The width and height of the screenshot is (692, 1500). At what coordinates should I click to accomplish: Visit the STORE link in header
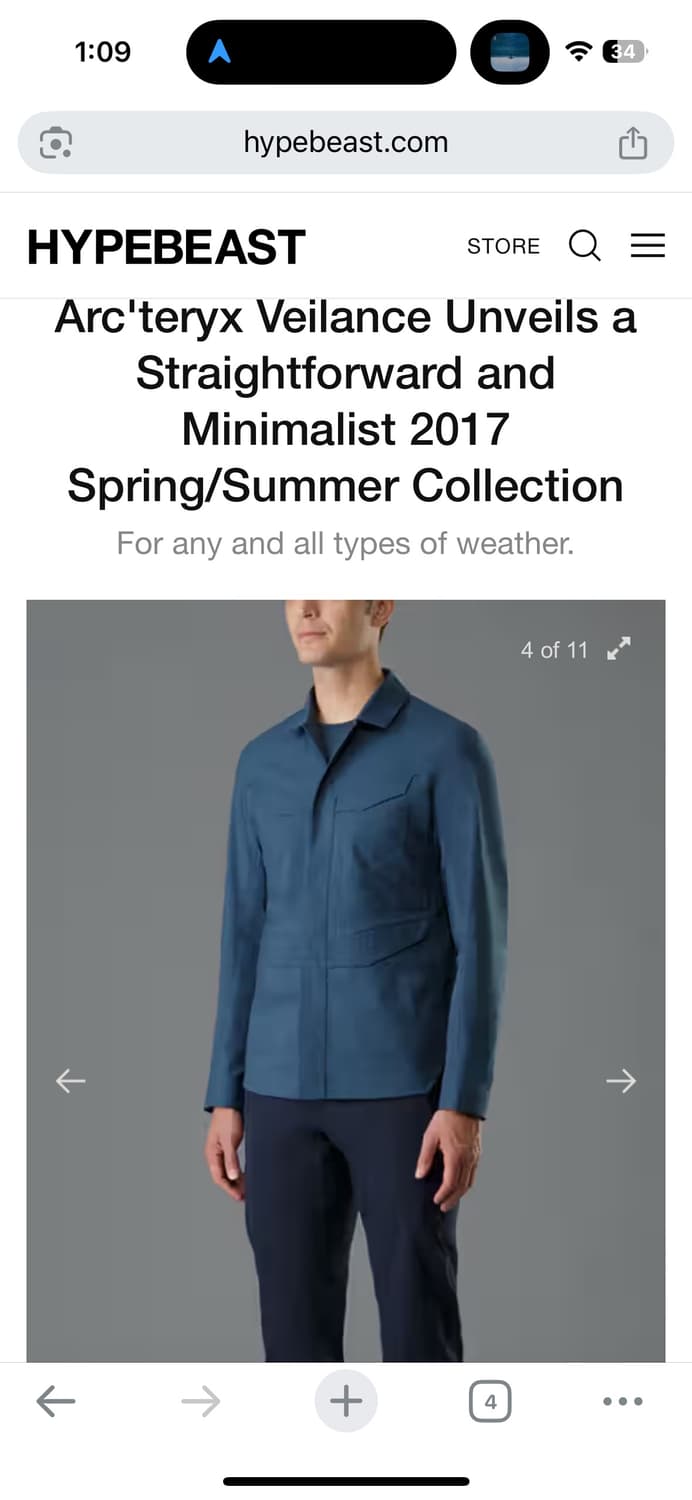point(503,246)
